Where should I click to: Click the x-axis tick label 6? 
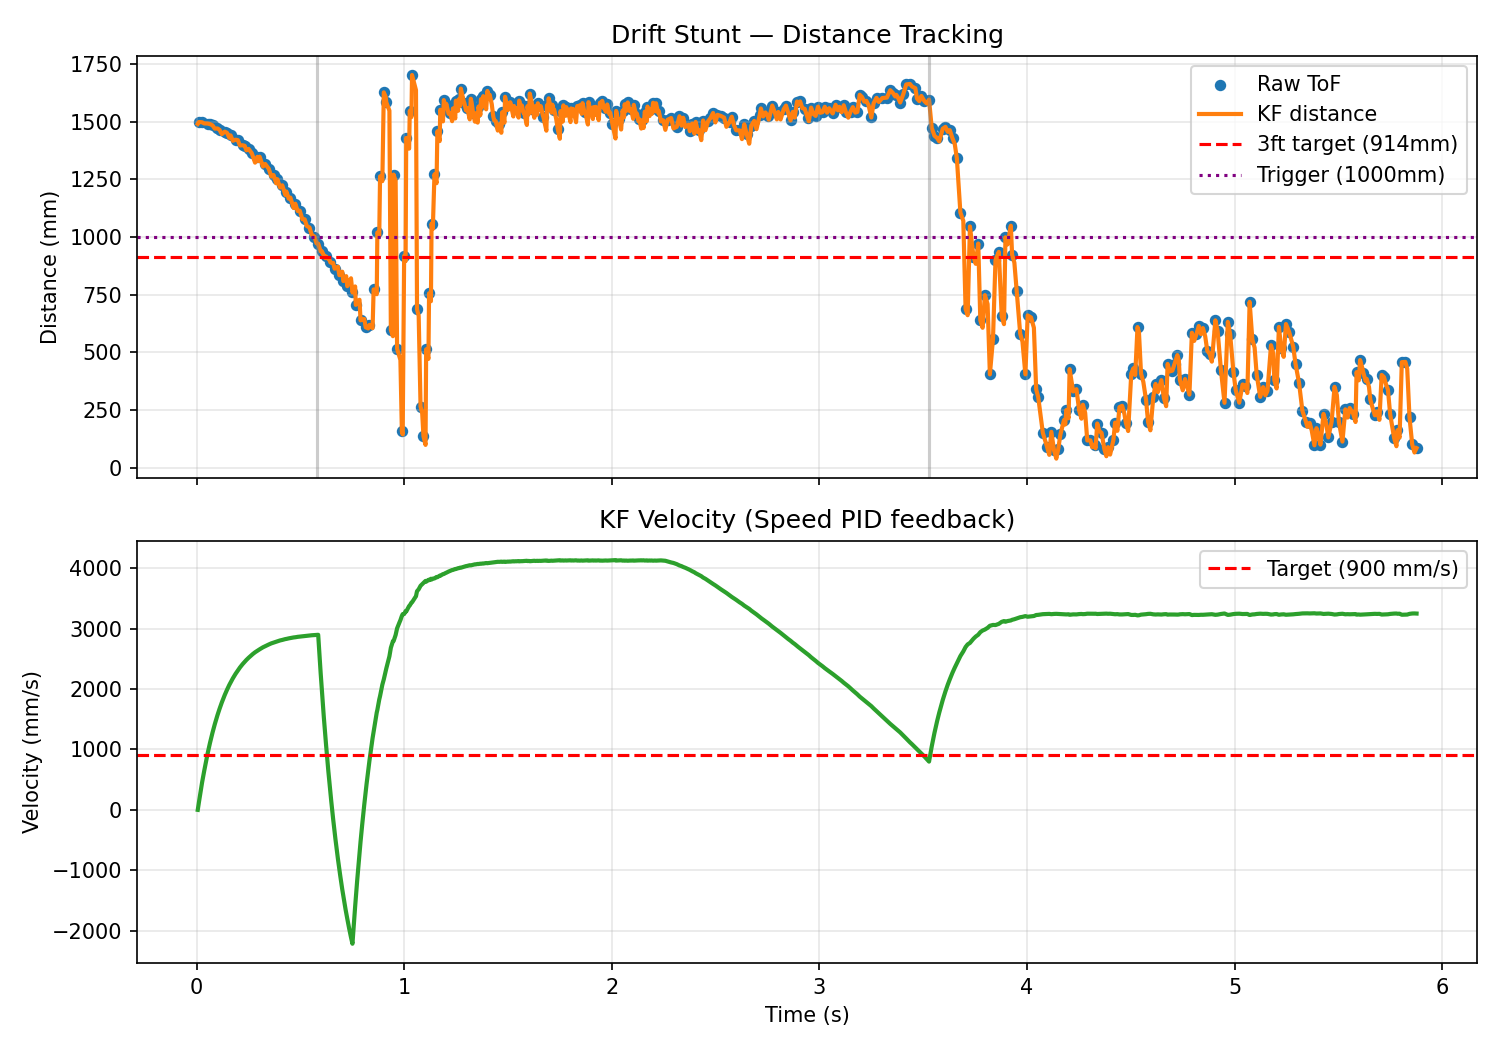(1441, 987)
